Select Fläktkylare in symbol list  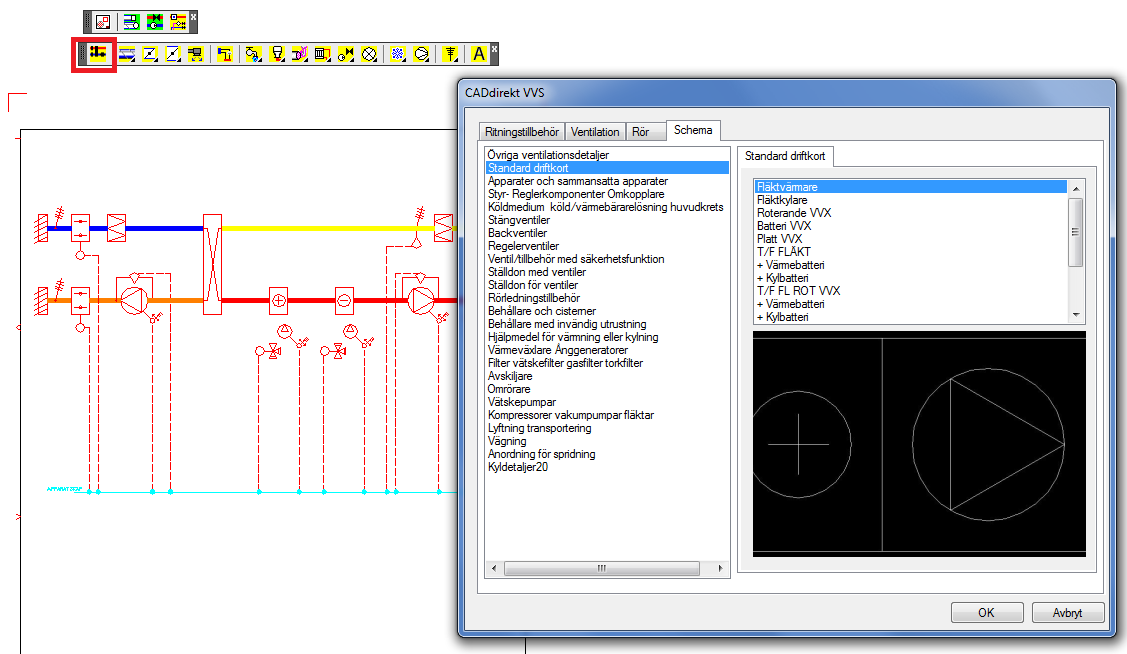pyautogui.click(x=782, y=200)
